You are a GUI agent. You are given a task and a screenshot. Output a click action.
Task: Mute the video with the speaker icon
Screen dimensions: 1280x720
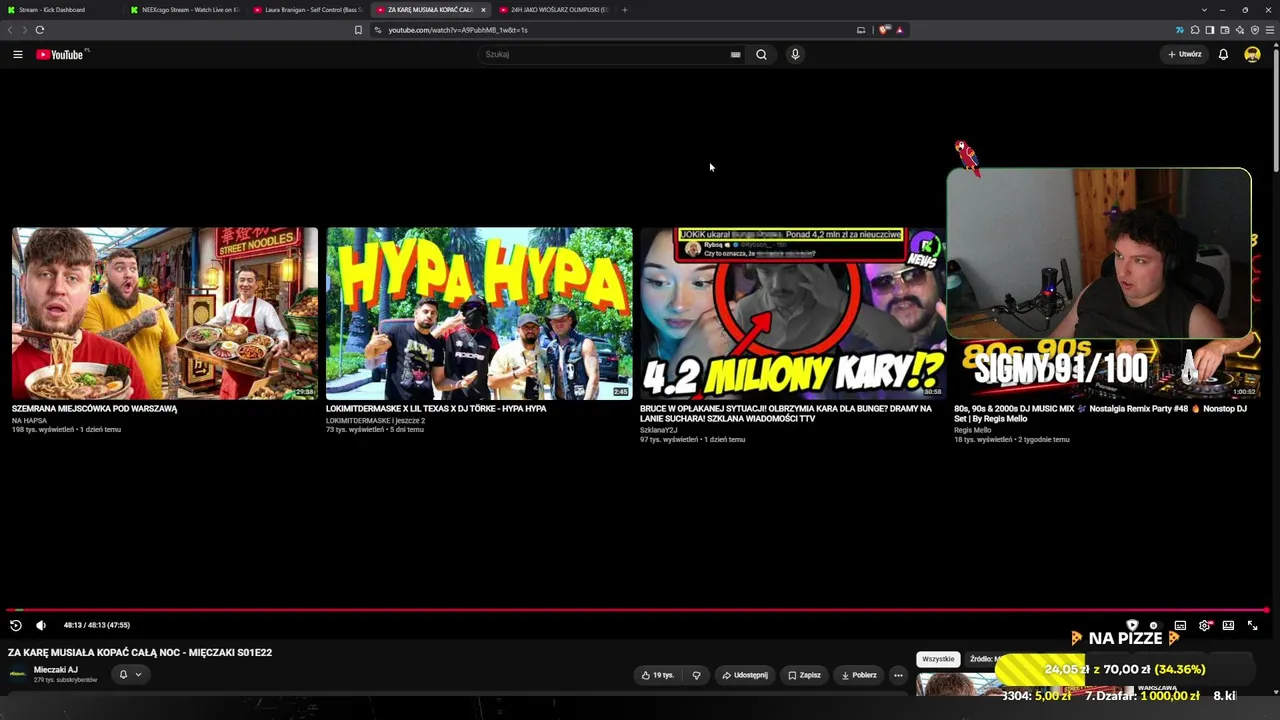point(41,625)
